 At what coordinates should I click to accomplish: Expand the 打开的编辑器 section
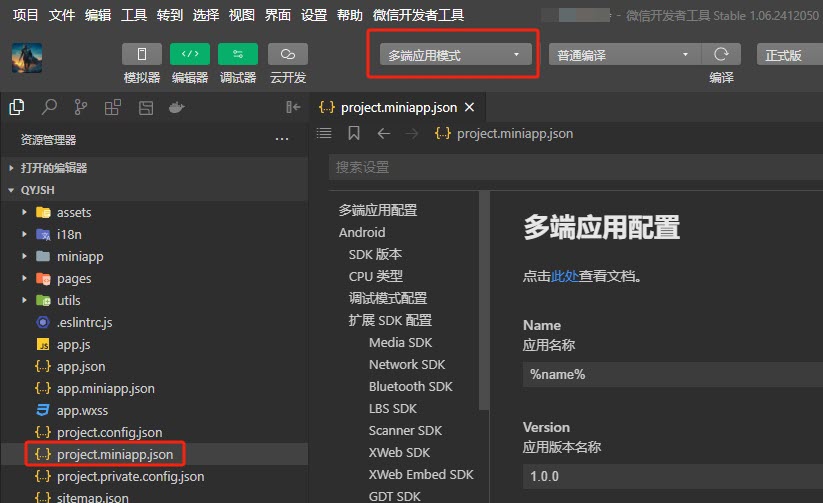click(x=154, y=168)
